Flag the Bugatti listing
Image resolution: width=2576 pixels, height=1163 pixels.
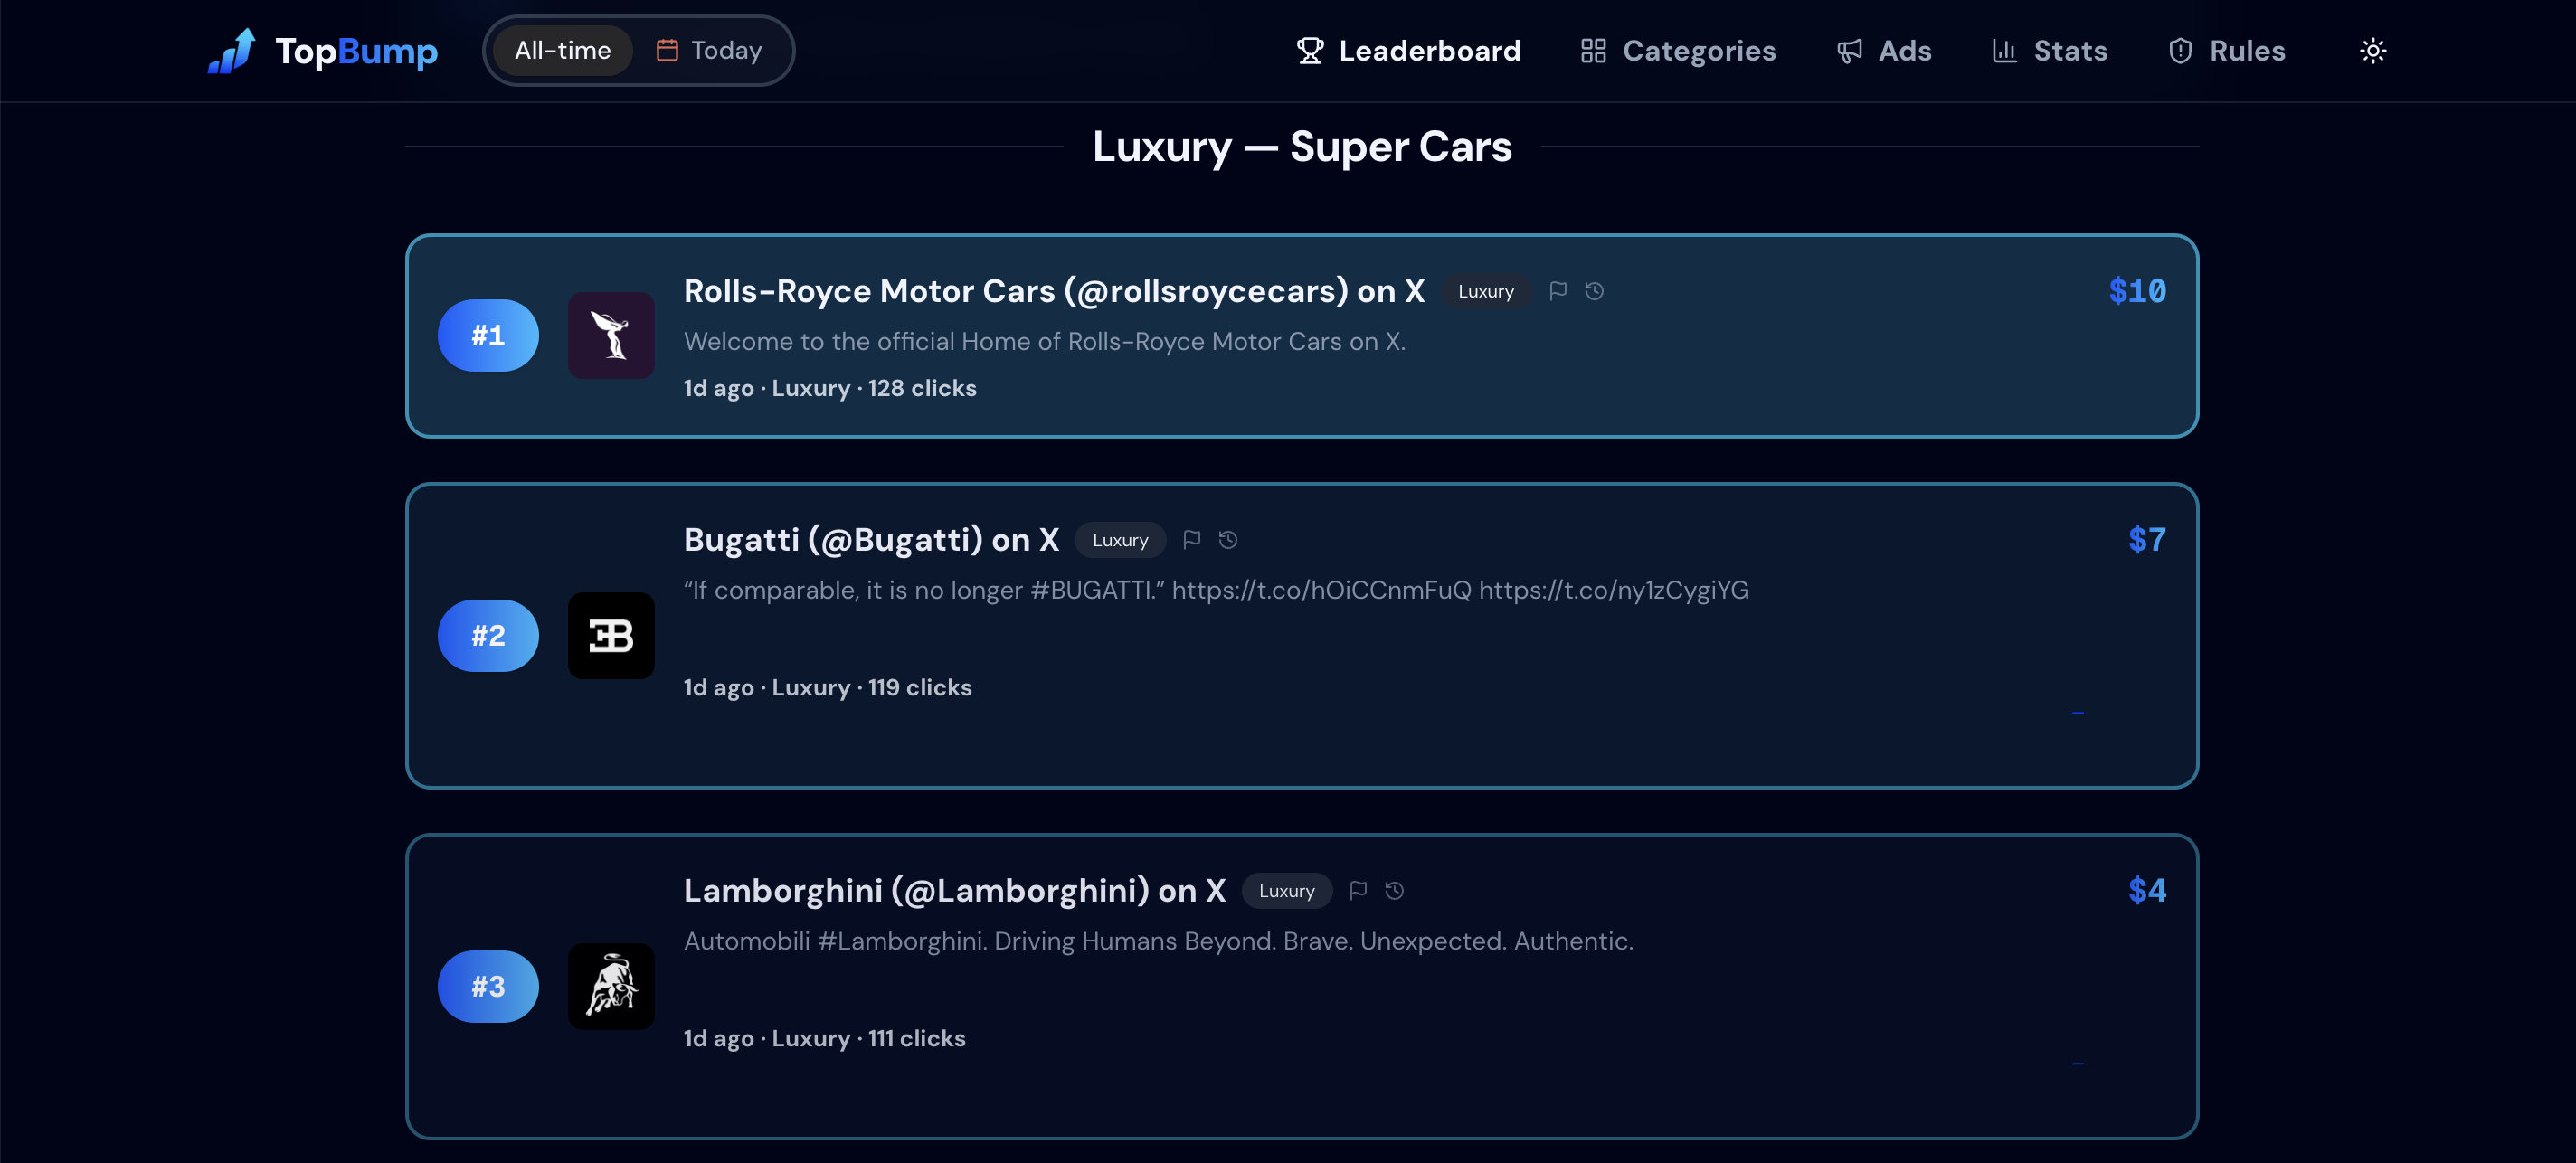click(1191, 540)
